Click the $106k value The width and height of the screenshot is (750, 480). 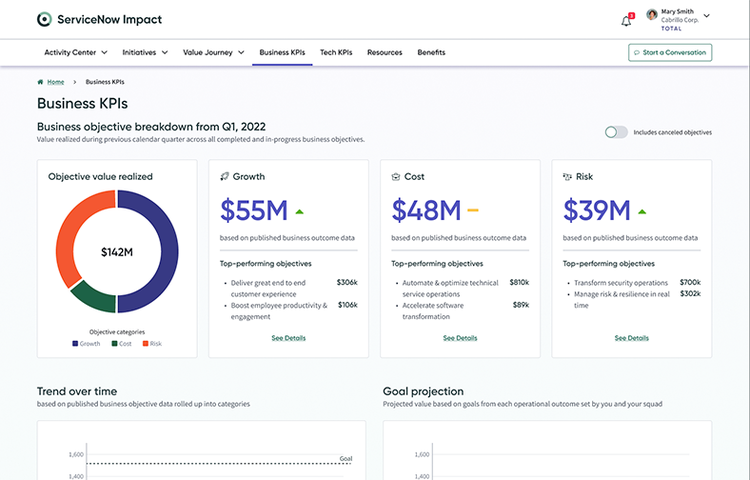click(x=348, y=305)
